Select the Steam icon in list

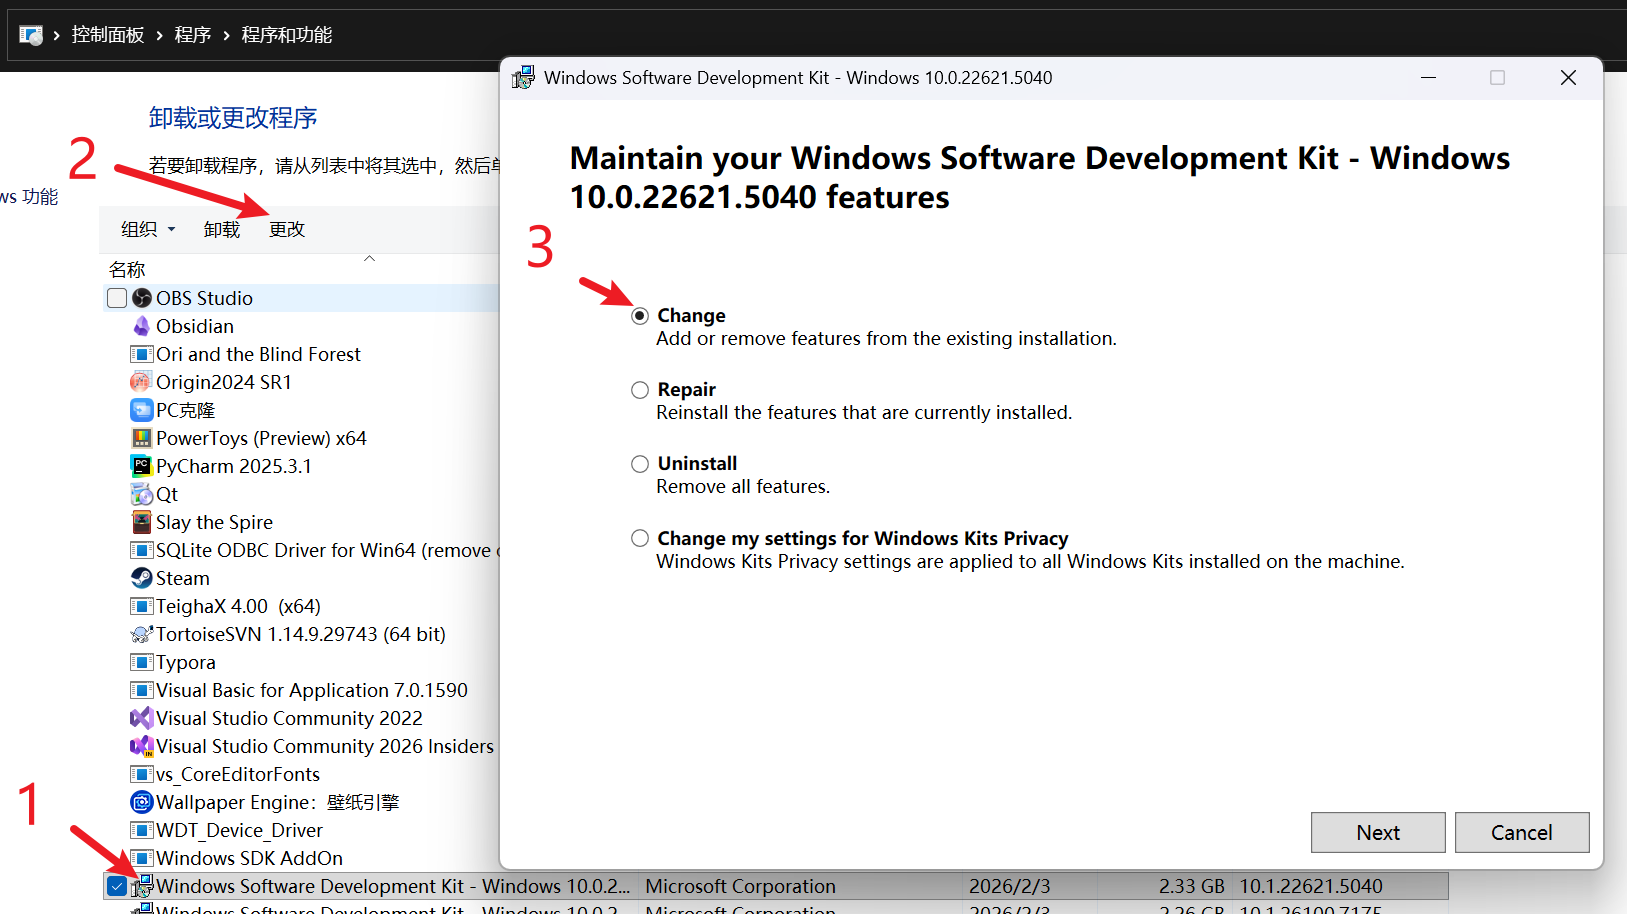coord(142,578)
